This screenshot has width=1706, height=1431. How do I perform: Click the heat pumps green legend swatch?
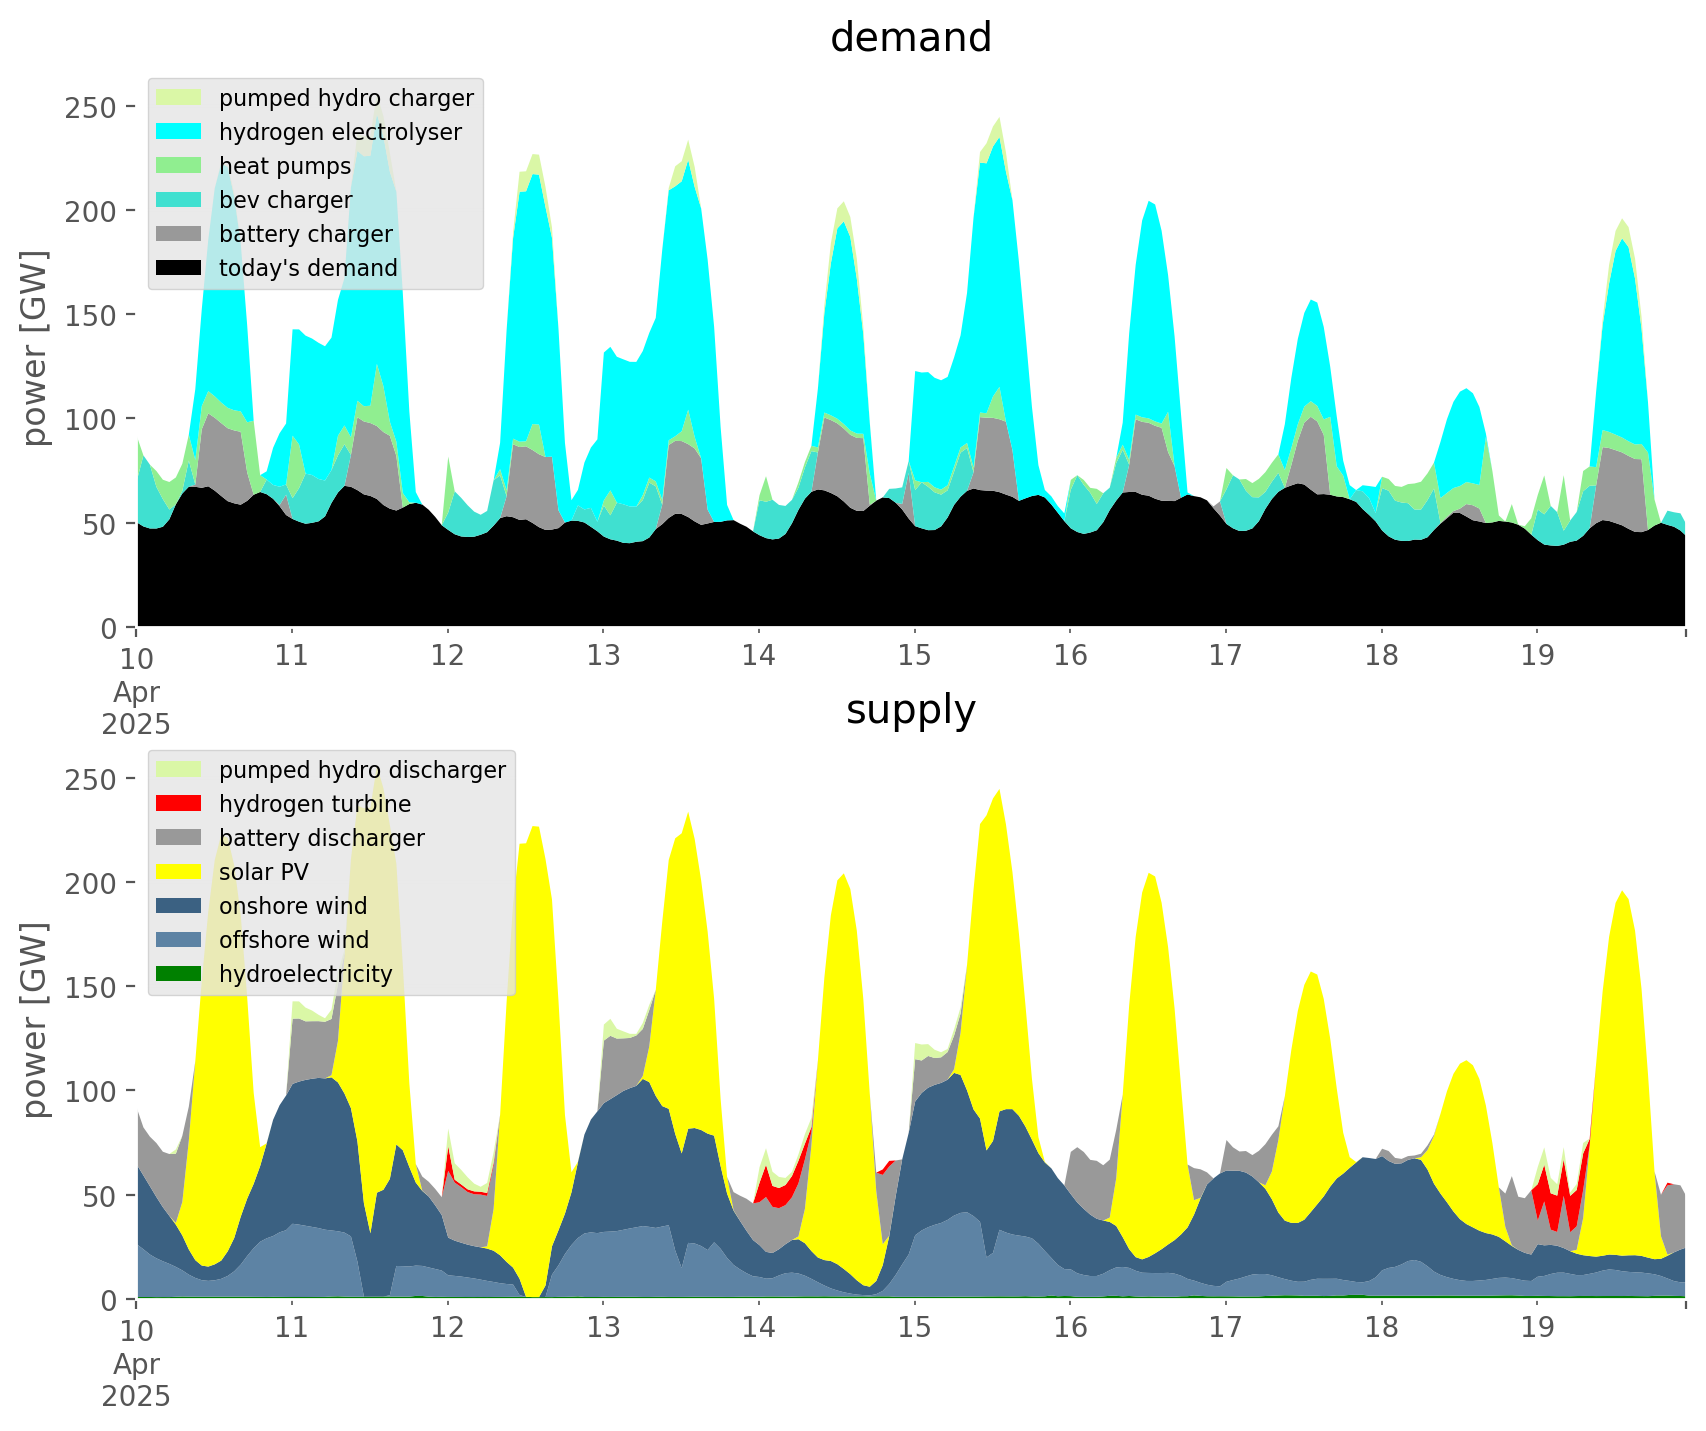(x=179, y=166)
